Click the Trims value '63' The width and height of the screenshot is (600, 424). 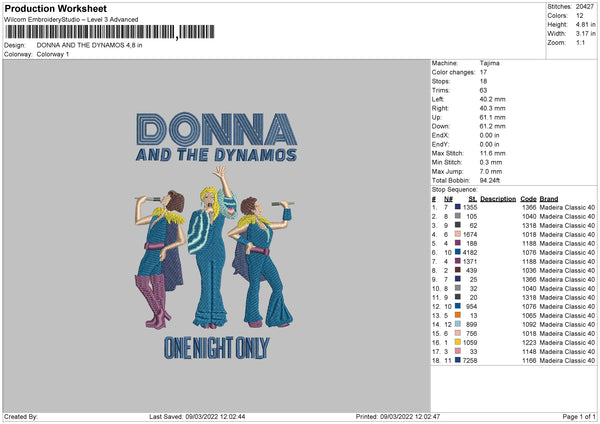(x=483, y=90)
